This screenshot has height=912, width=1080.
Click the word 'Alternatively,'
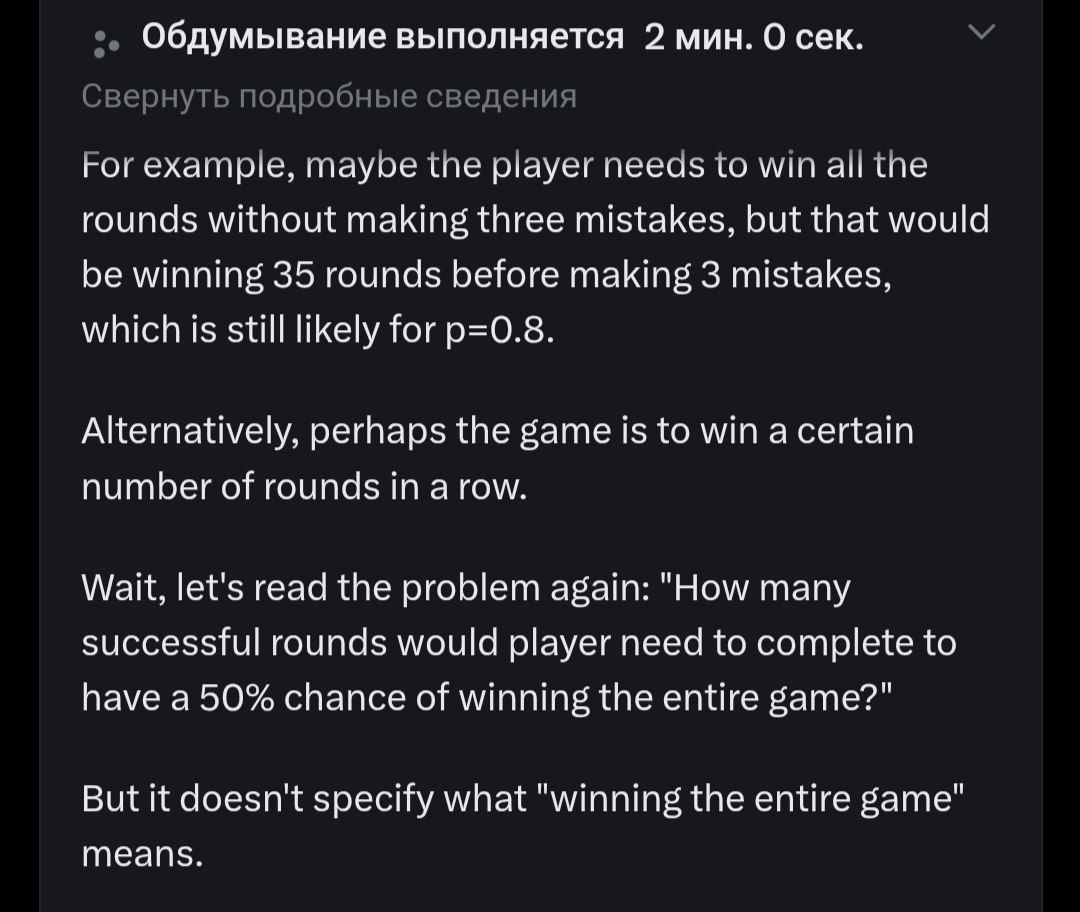point(190,432)
